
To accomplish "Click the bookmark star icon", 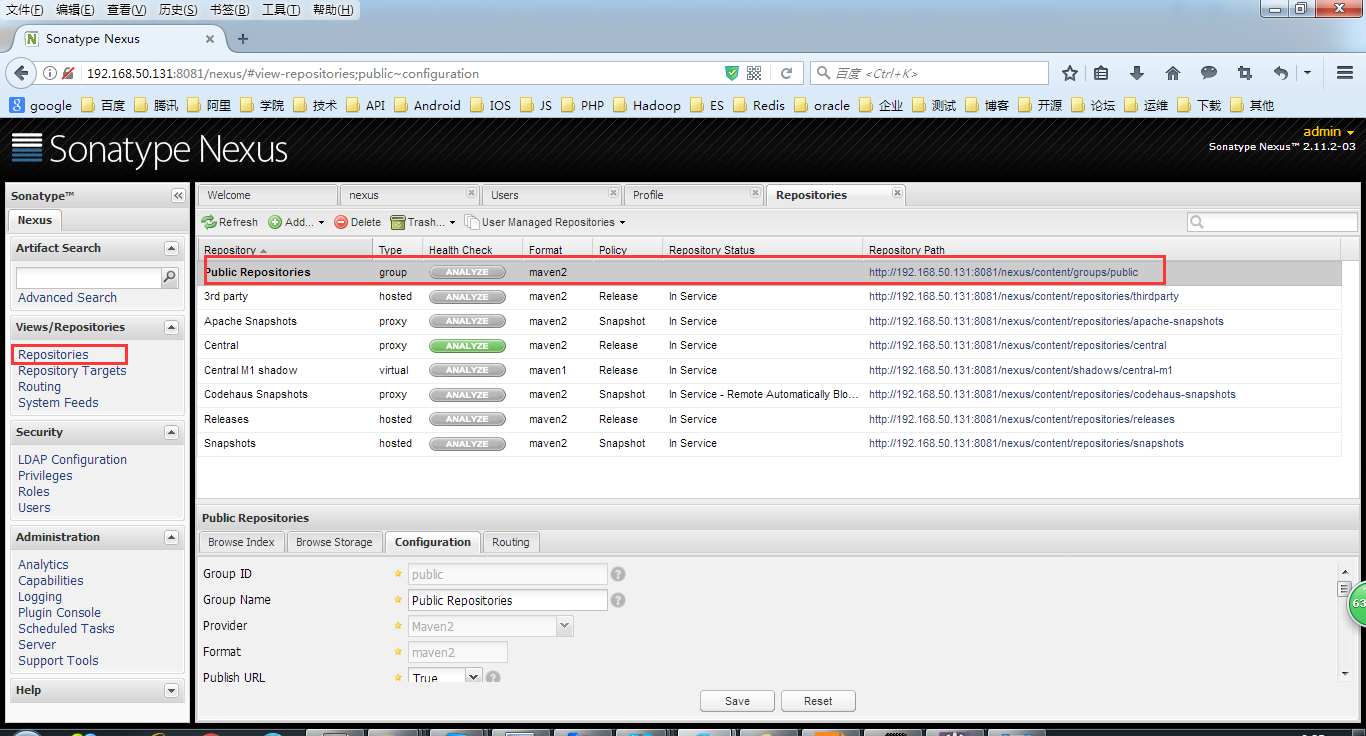I will 1070,73.
